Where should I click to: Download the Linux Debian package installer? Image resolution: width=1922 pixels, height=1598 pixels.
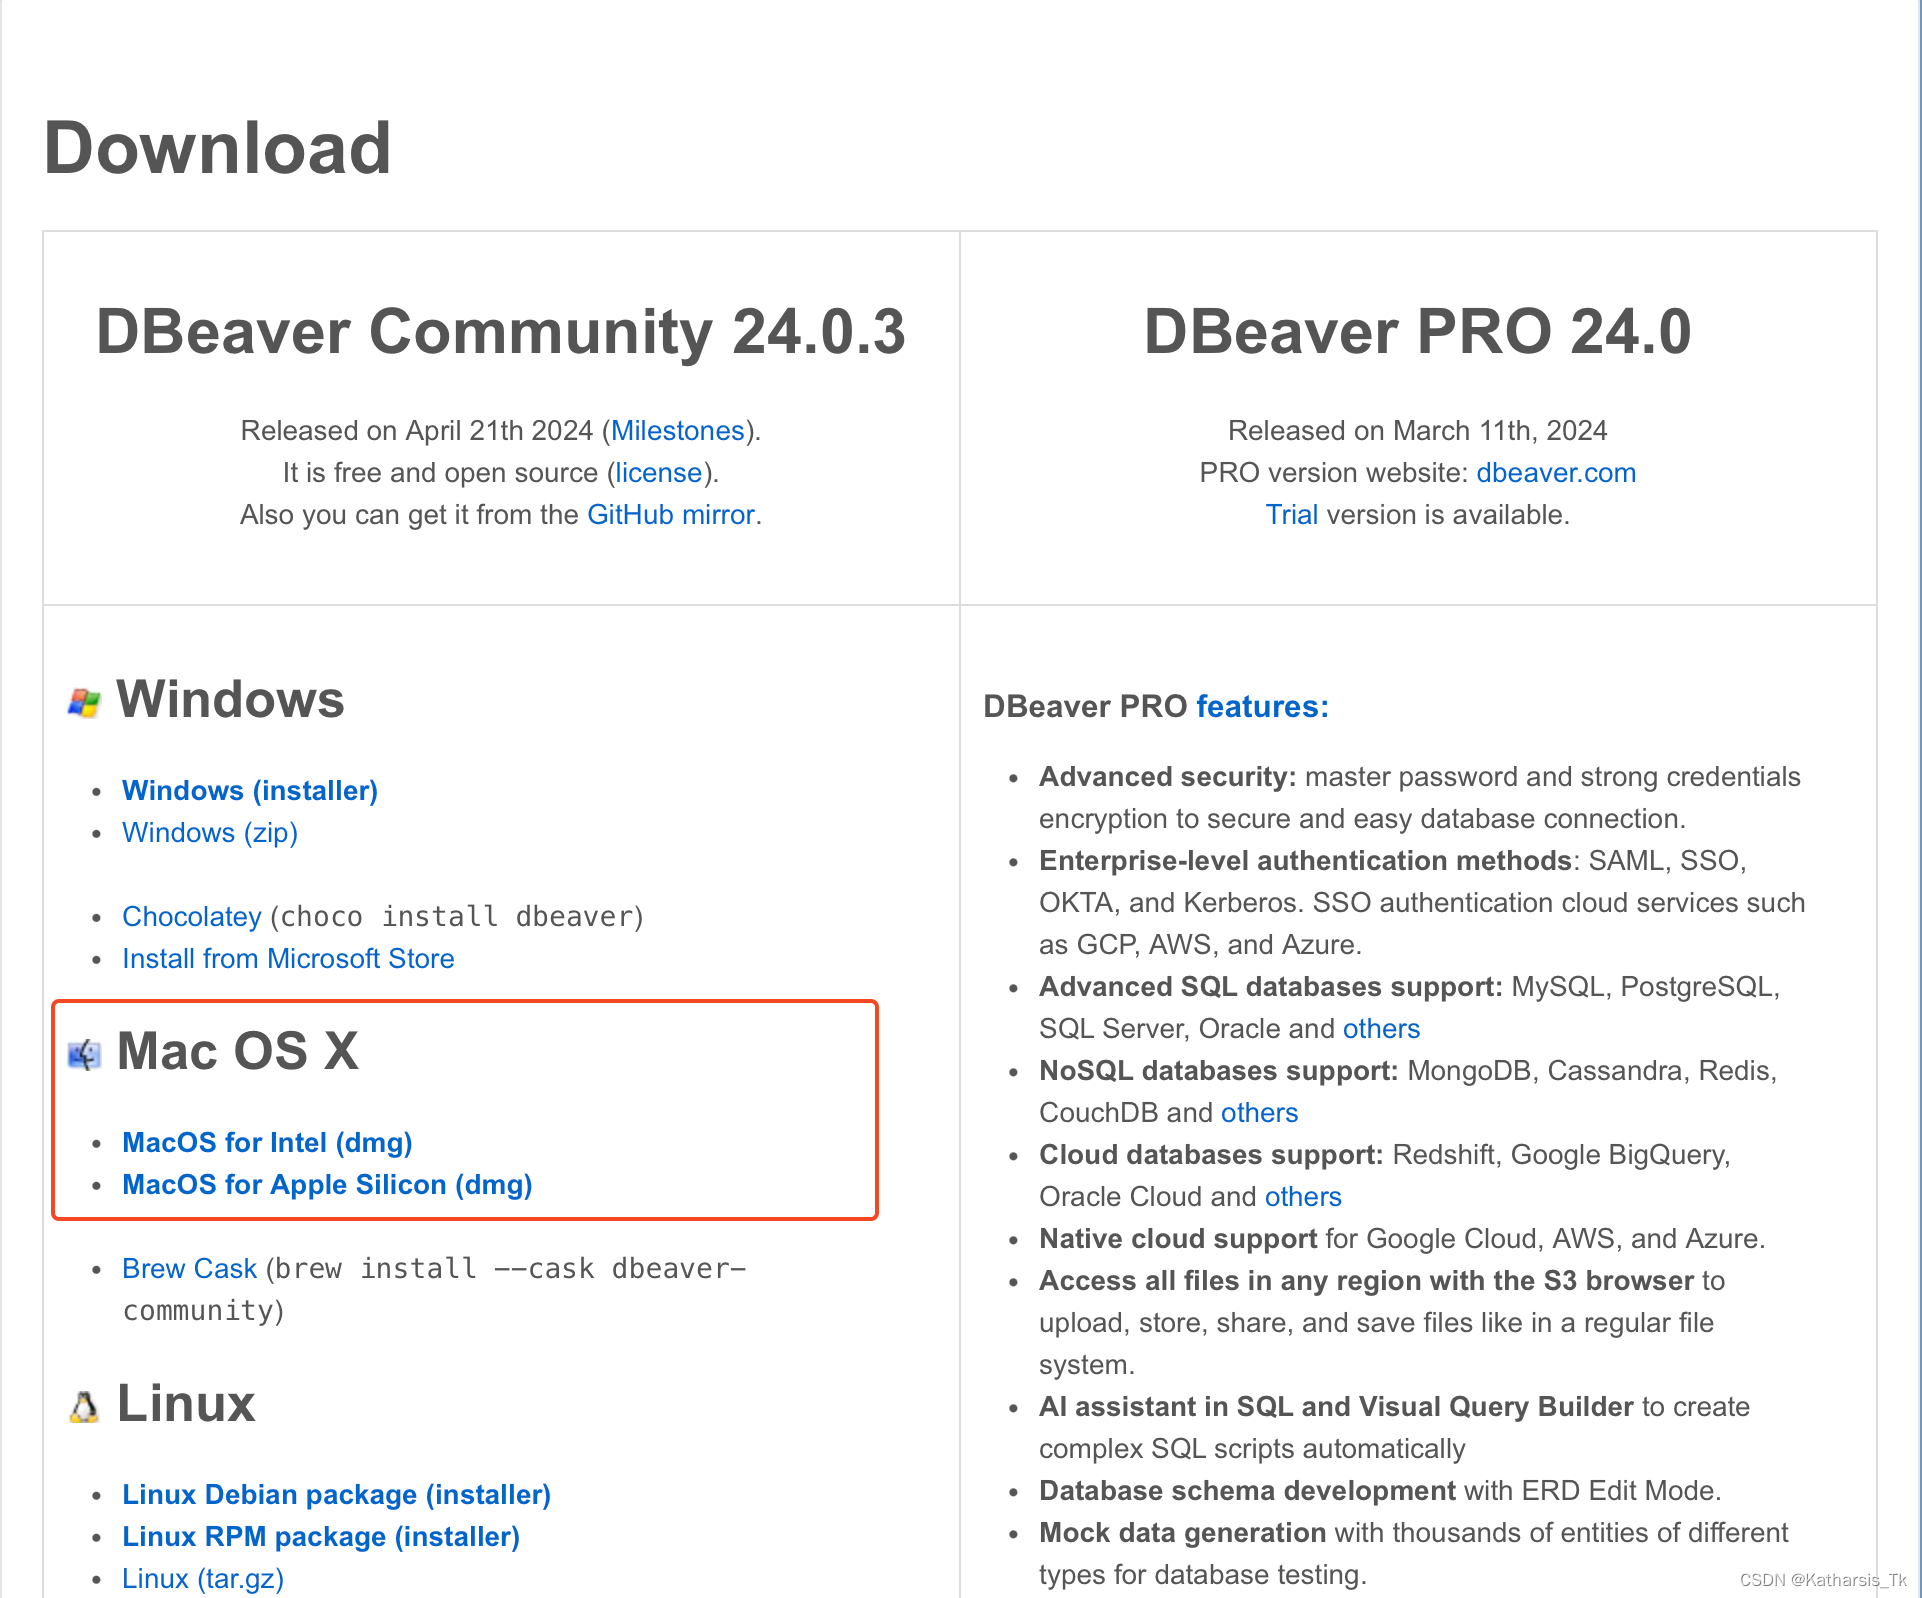click(x=335, y=1494)
